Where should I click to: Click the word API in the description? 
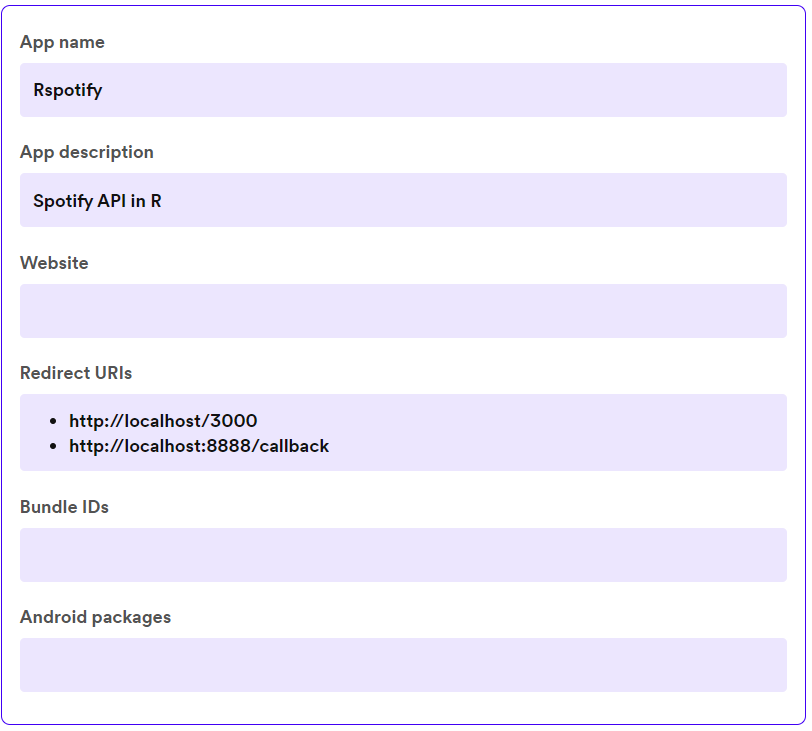coord(111,201)
